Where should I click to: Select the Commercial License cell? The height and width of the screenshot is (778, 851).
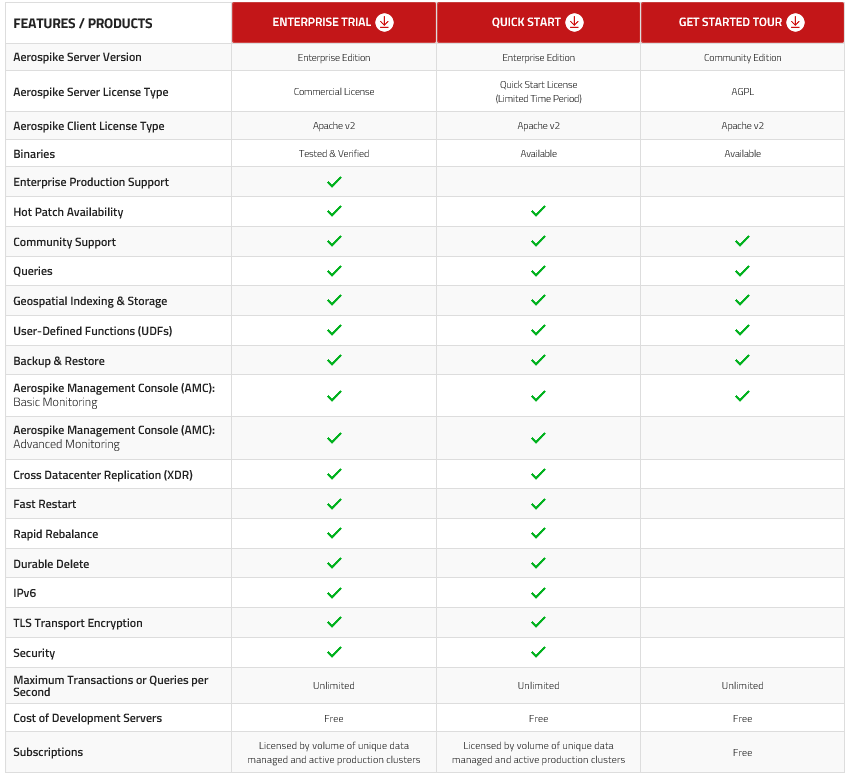[334, 92]
